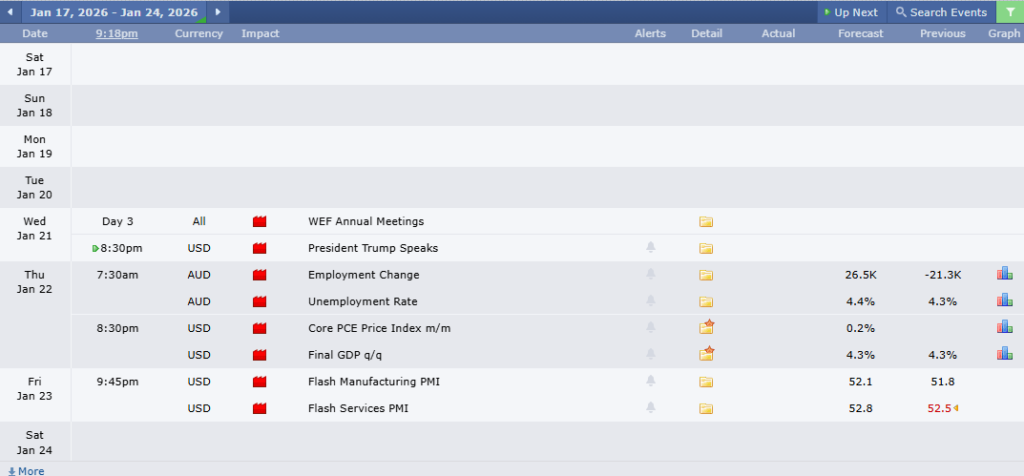The image size is (1024, 476).
Task: Open starred detail folder for Core PCE Price Index
Action: click(706, 327)
